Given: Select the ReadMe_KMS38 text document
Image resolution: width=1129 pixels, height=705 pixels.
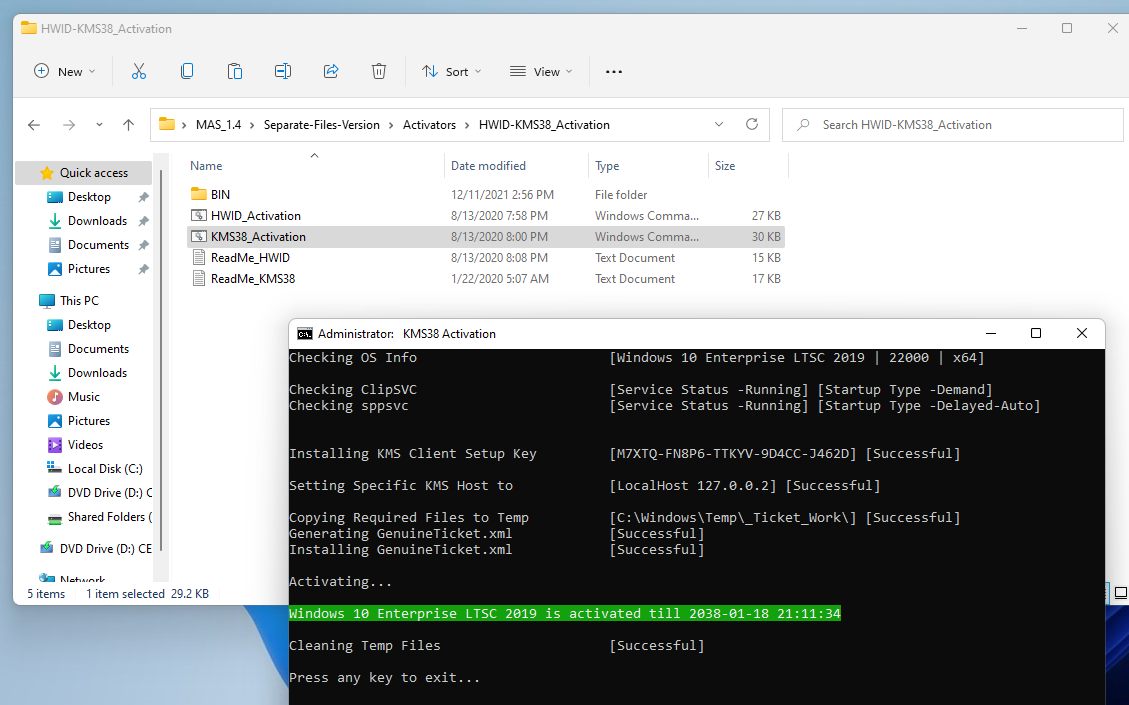Looking at the screenshot, I should pyautogui.click(x=486, y=278).
